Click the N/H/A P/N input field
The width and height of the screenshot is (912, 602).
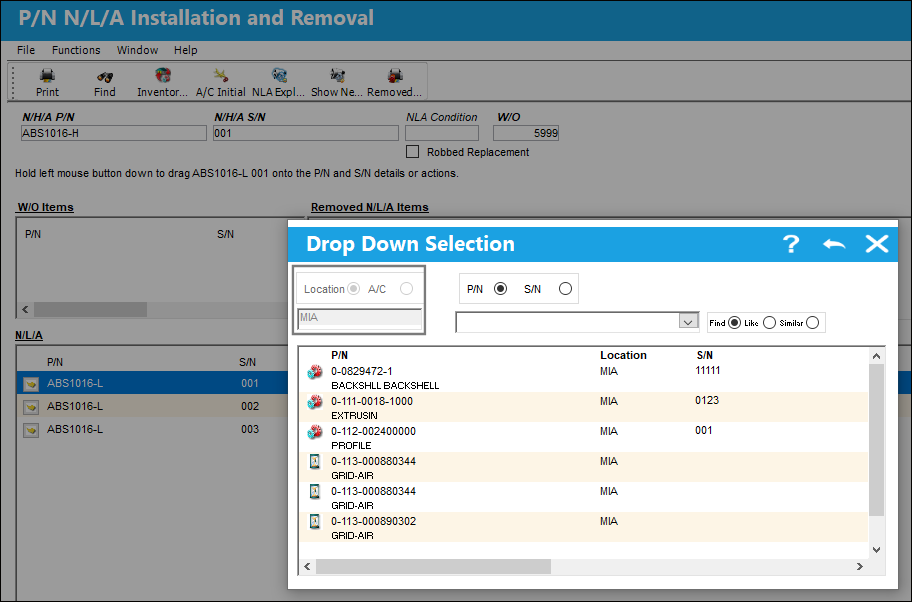click(x=113, y=133)
